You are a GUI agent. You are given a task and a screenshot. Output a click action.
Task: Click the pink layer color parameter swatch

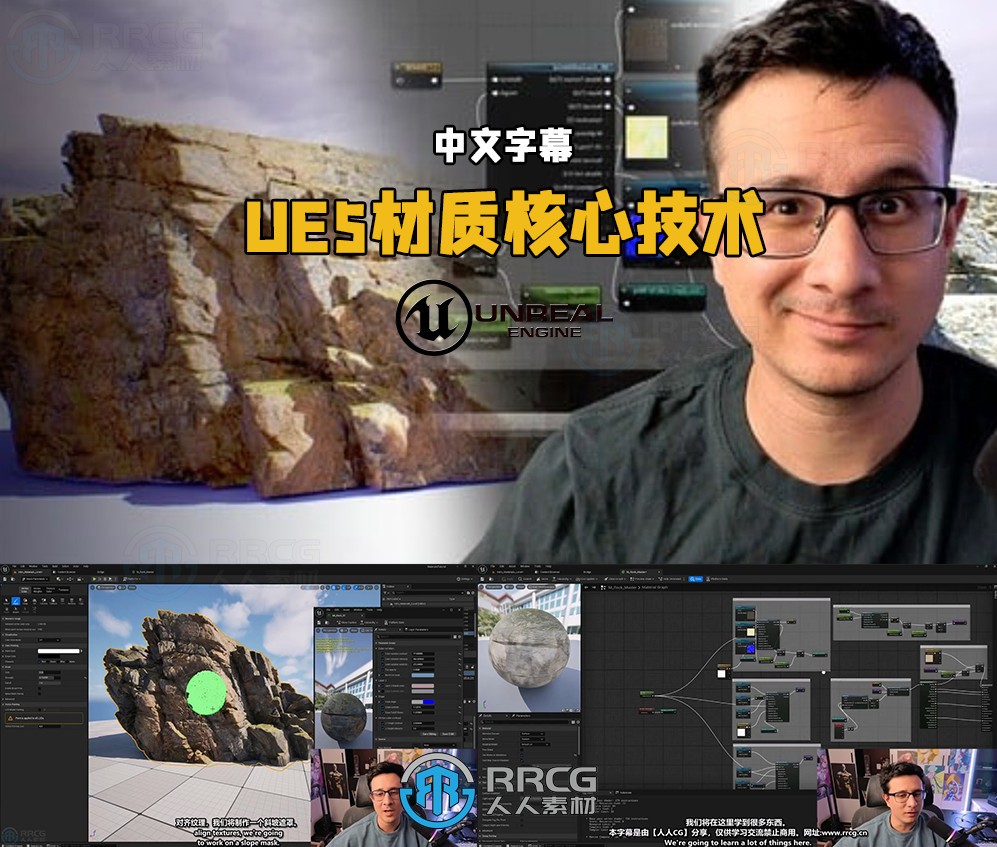point(423,685)
